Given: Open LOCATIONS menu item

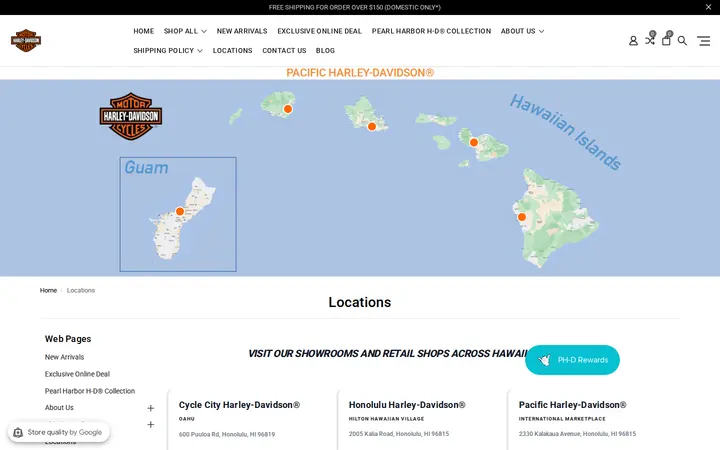Looking at the screenshot, I should [x=232, y=51].
